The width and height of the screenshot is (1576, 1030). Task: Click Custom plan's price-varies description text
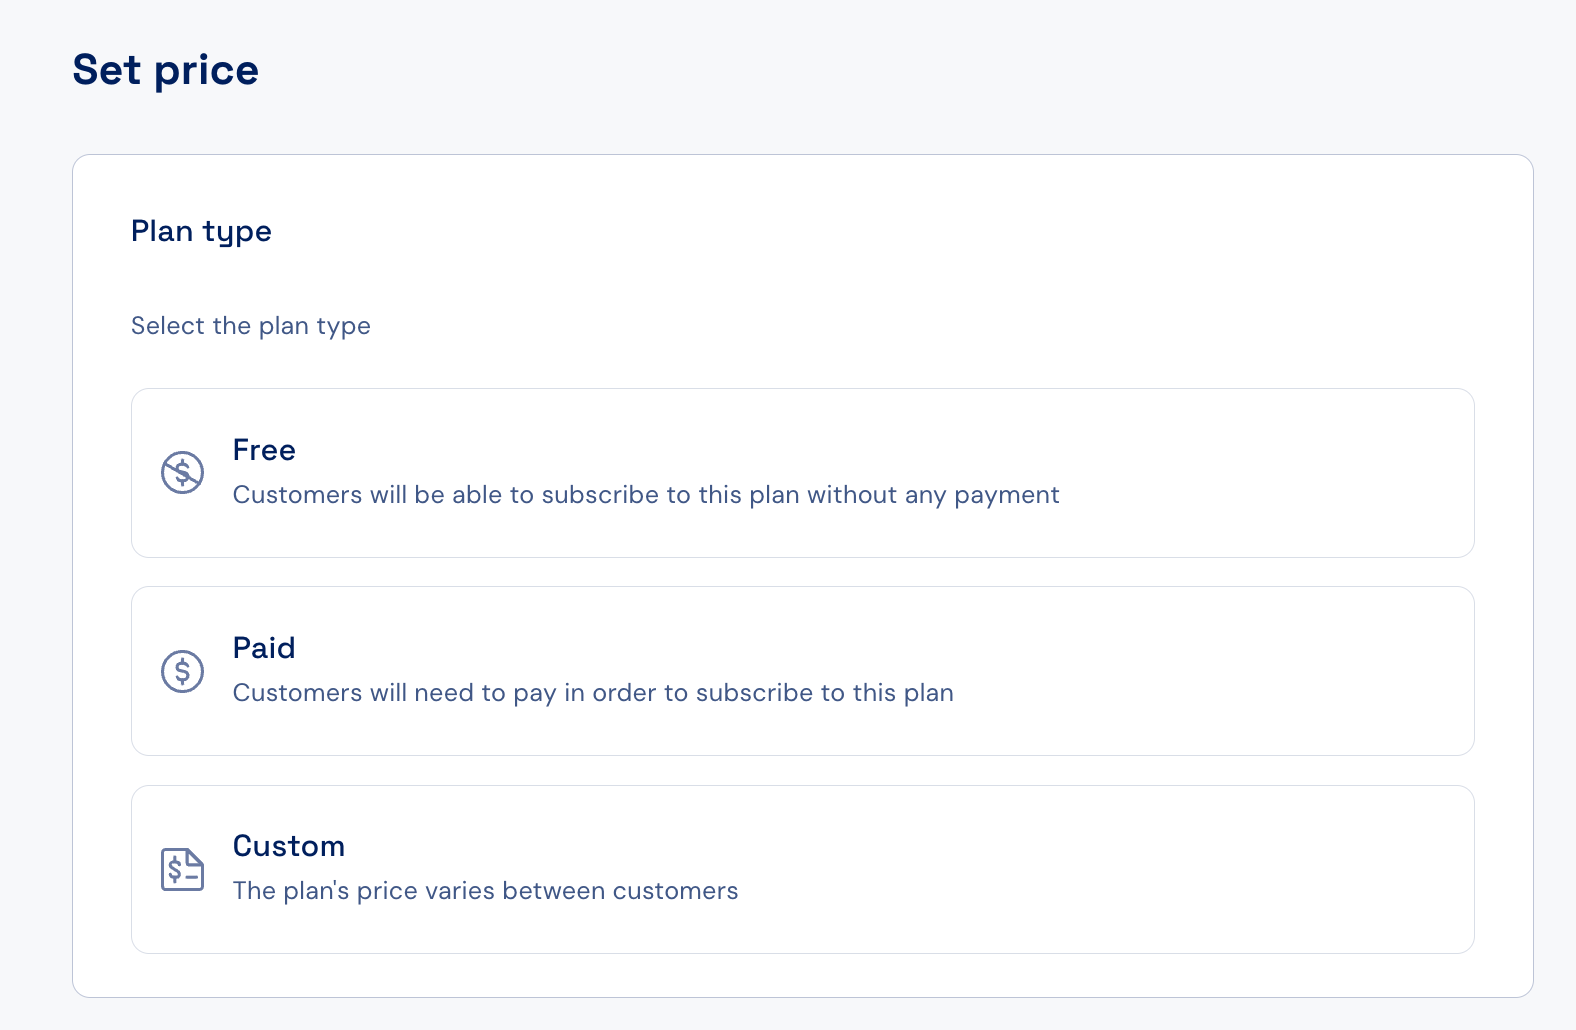[x=485, y=891]
